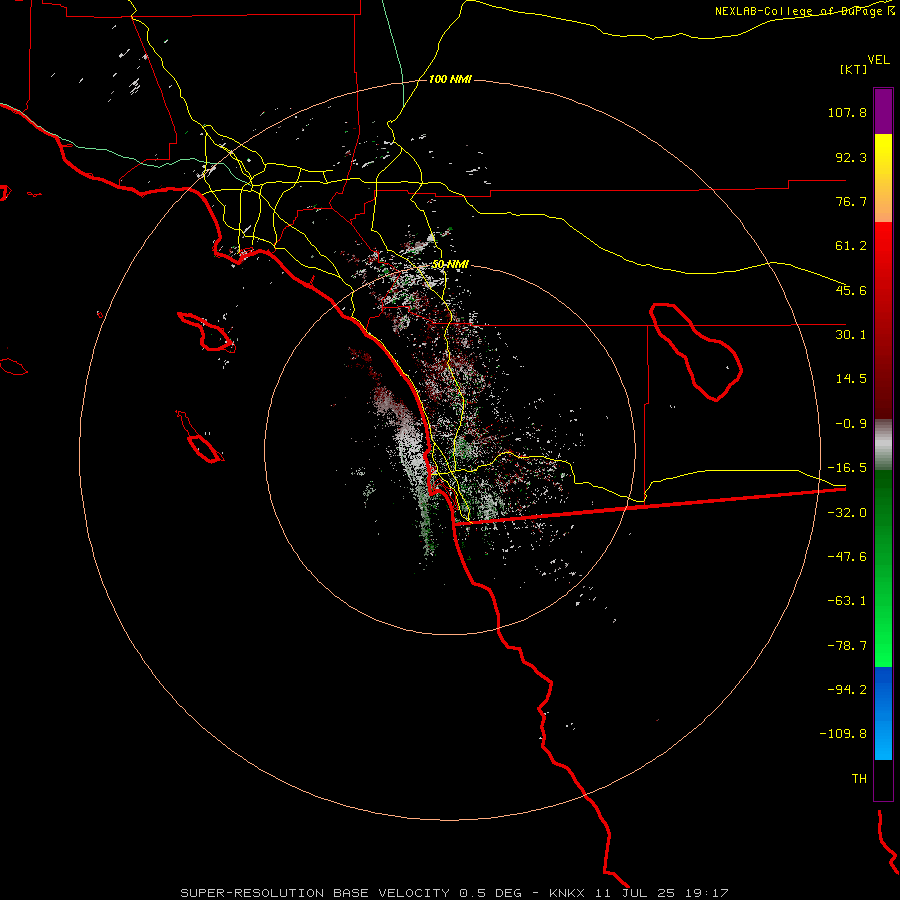Click the 61.2 legend value
Image resolution: width=900 pixels, height=900 pixels.
[x=851, y=246]
